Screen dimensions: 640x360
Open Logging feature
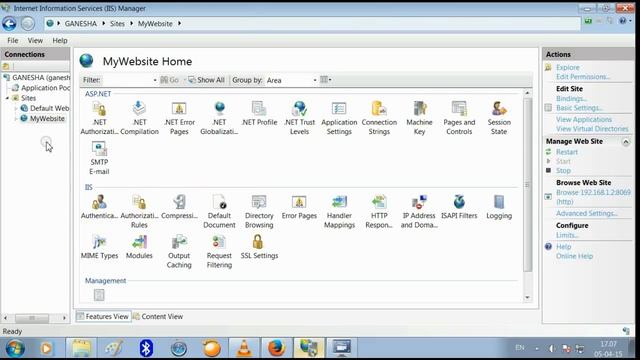pos(499,207)
